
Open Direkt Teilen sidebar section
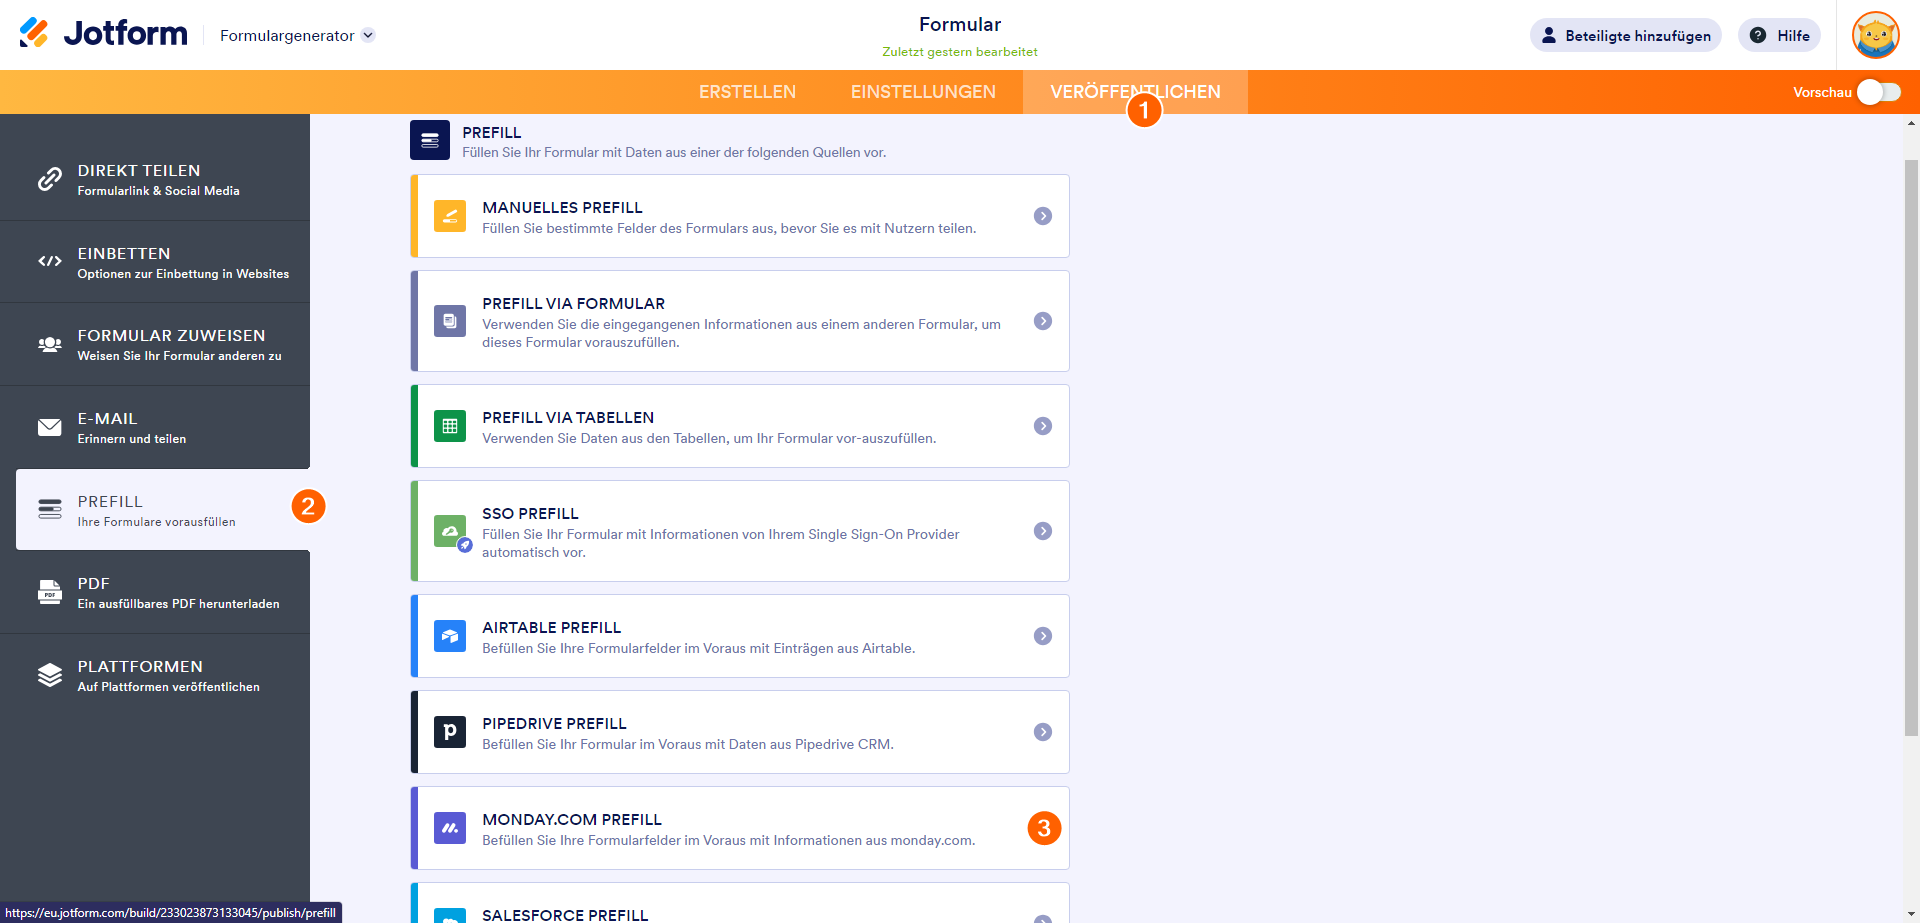pos(155,180)
